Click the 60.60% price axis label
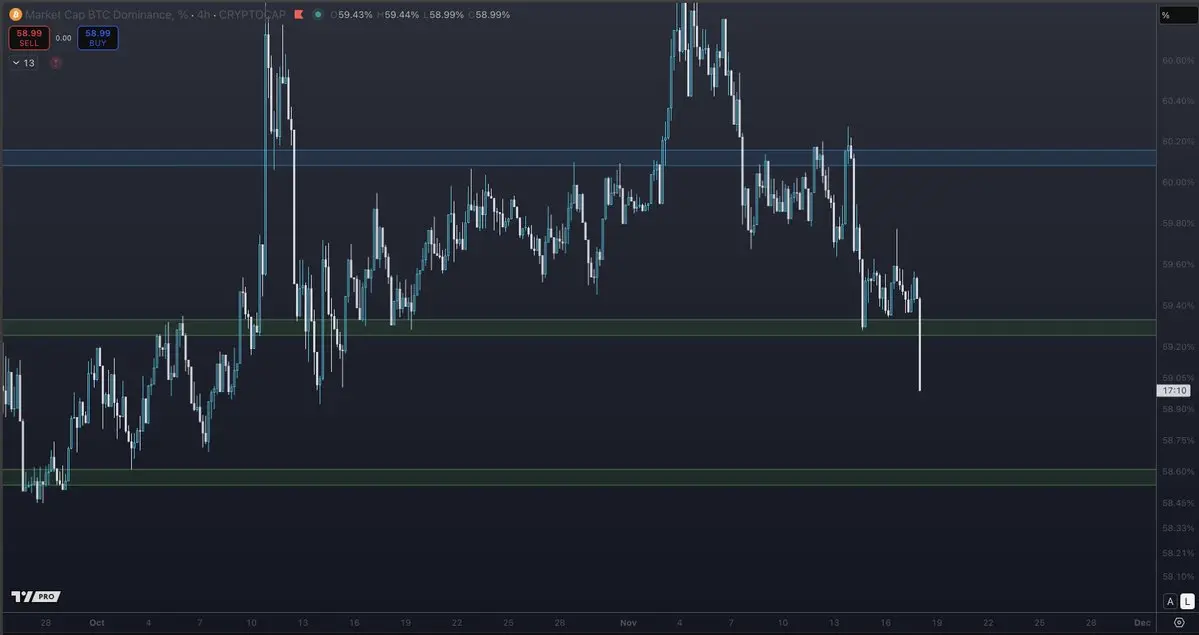Viewport: 1199px width, 635px height. pos(1178,60)
